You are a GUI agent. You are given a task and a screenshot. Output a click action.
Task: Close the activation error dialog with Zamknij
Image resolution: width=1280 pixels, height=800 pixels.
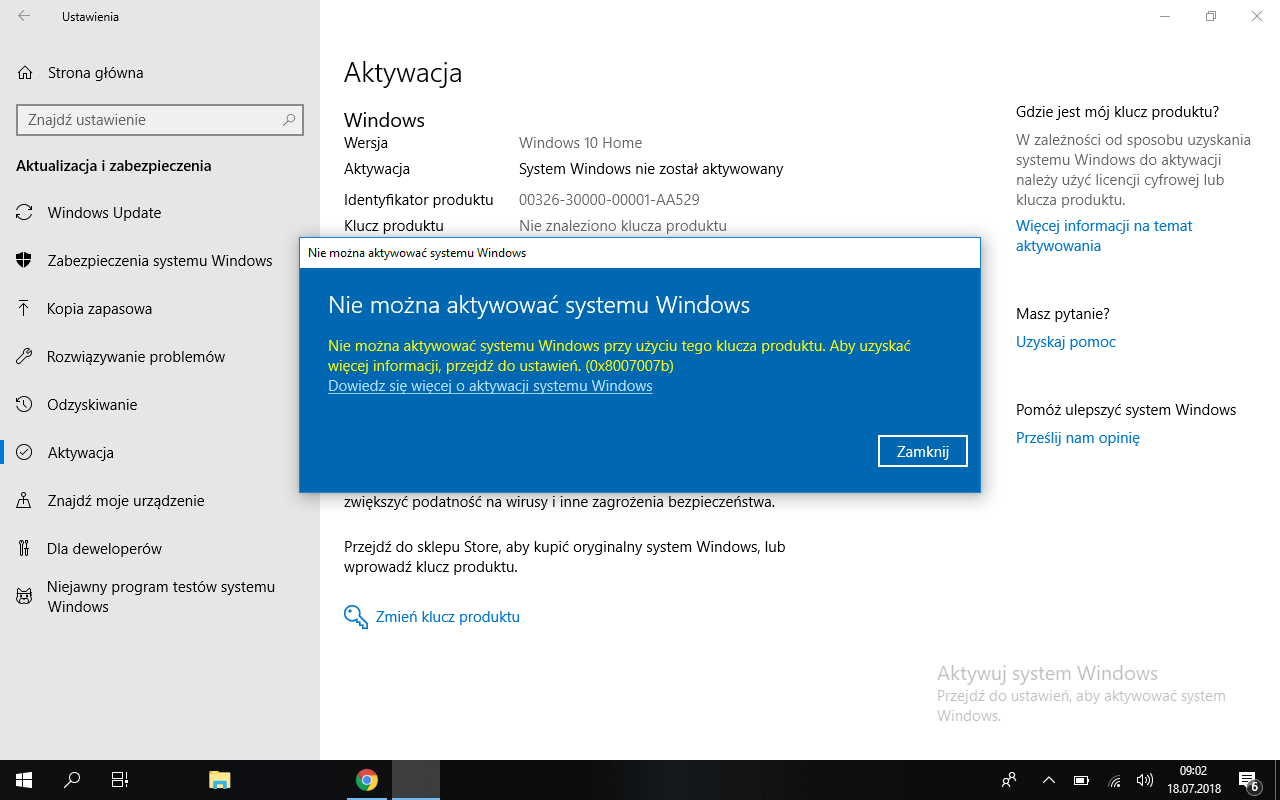coord(923,451)
